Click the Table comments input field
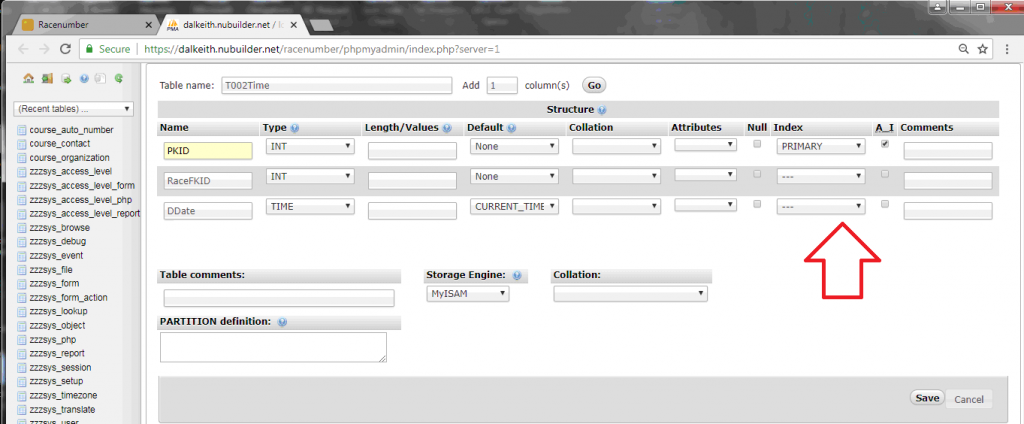This screenshot has height=424, width=1024. [x=279, y=298]
